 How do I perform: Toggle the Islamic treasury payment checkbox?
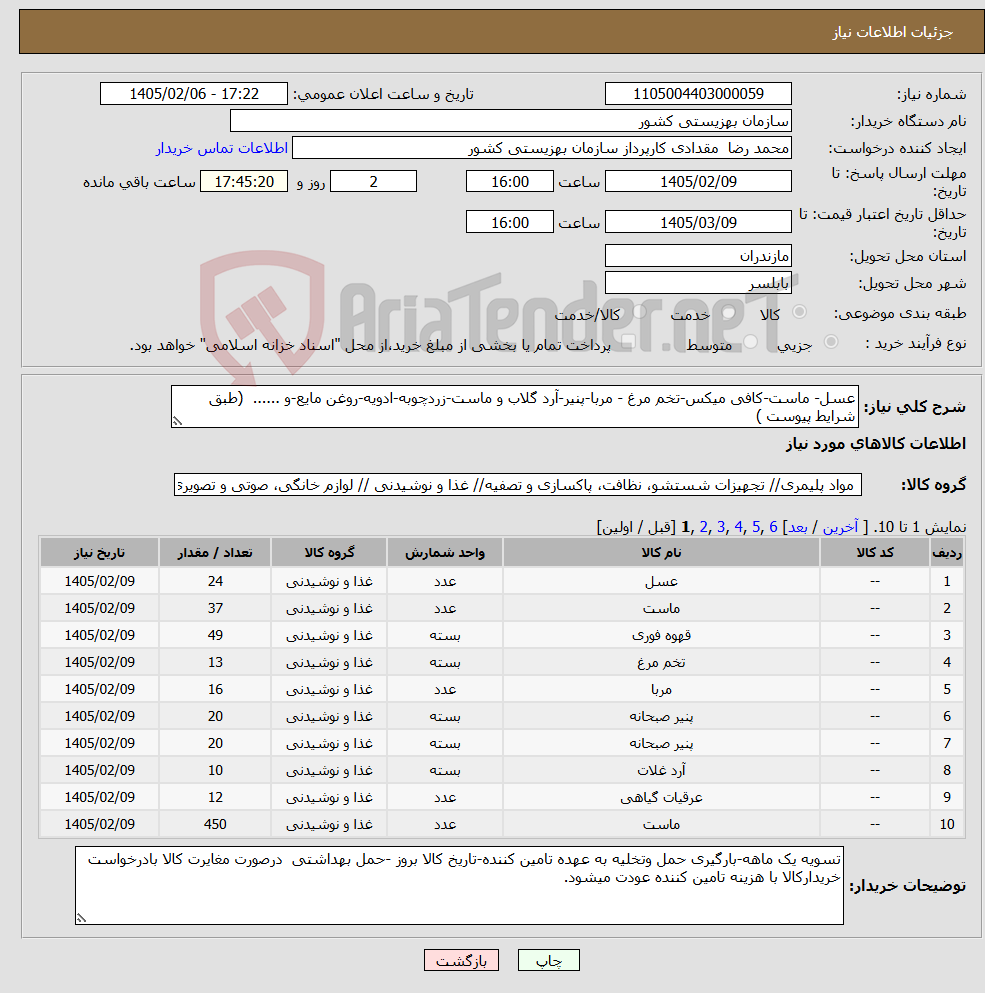click(627, 342)
